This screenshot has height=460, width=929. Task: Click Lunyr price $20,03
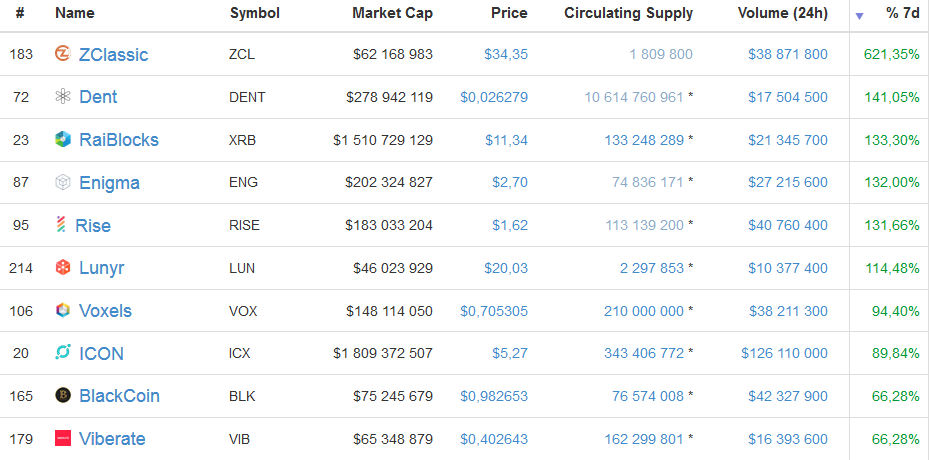(505, 268)
